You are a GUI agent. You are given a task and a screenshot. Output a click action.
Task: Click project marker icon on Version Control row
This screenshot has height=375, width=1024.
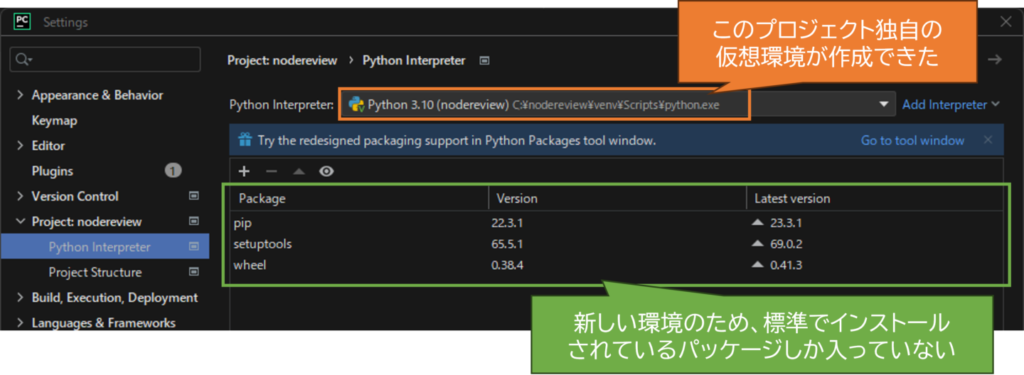pos(194,196)
